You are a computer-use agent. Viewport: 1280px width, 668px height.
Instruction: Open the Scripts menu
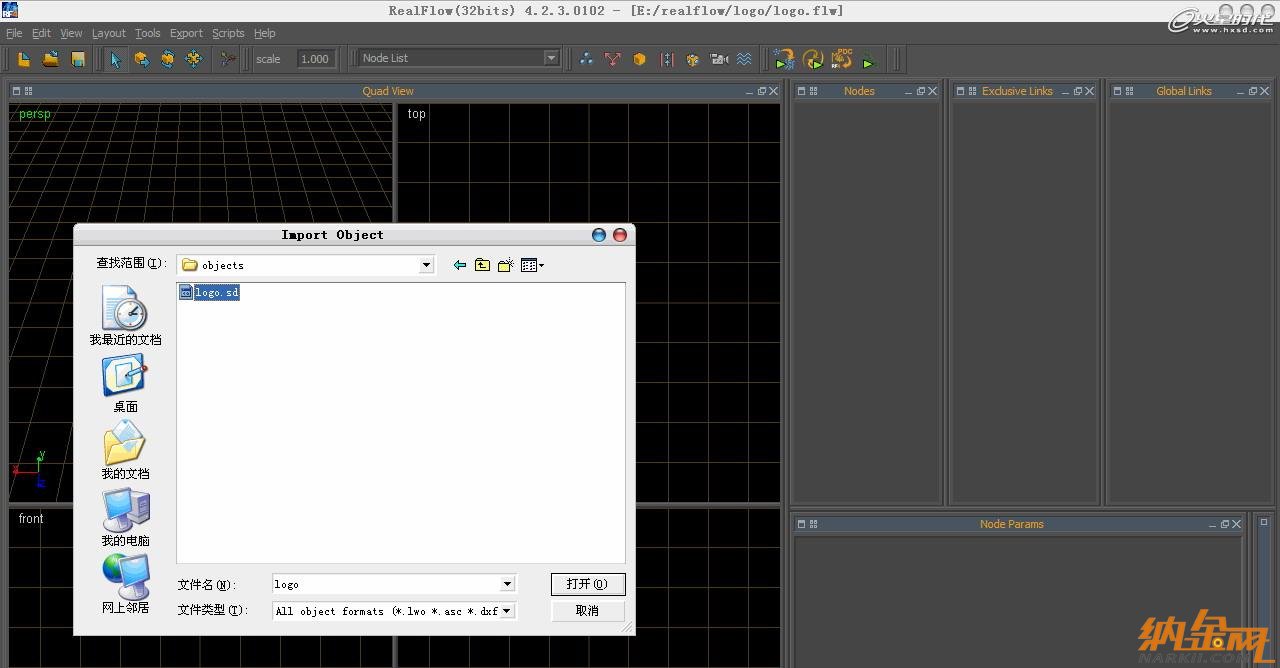(x=228, y=33)
